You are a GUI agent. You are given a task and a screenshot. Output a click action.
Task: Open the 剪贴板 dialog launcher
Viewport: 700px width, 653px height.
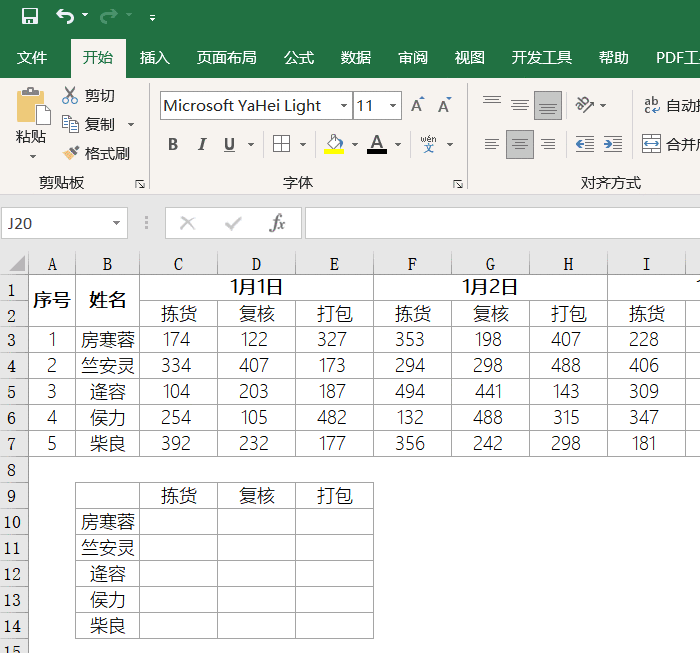click(140, 184)
